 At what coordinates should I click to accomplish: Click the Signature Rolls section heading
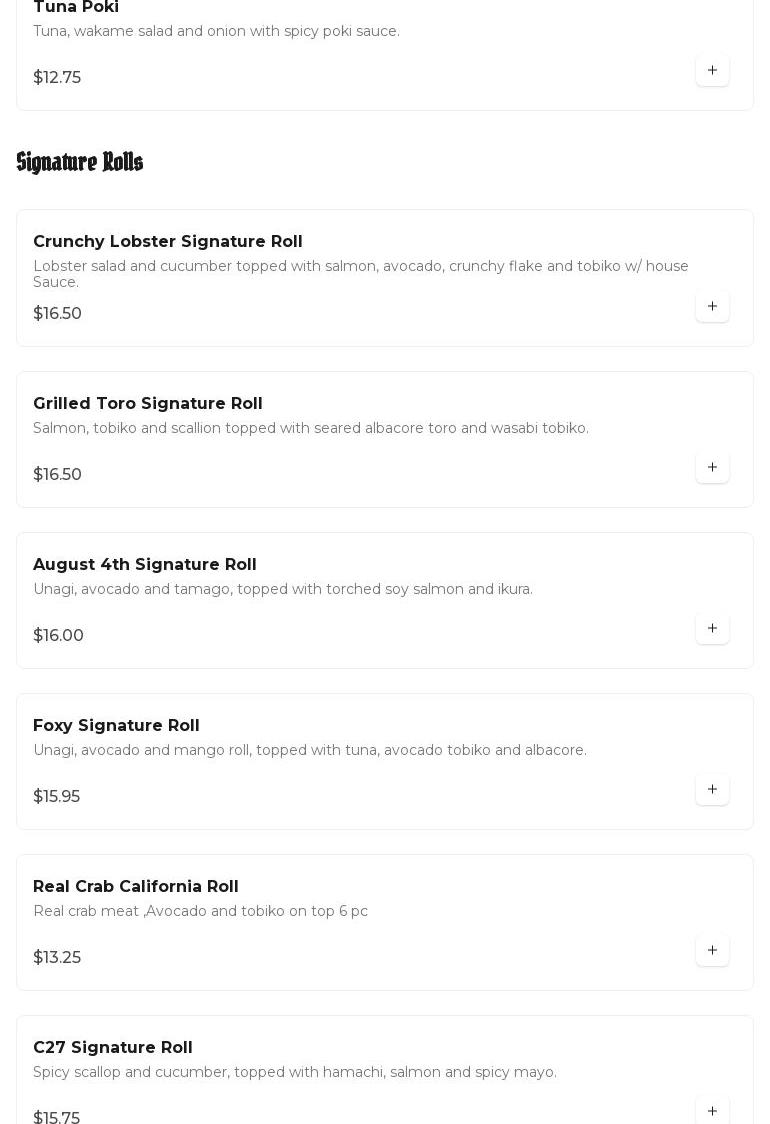tap(80, 162)
